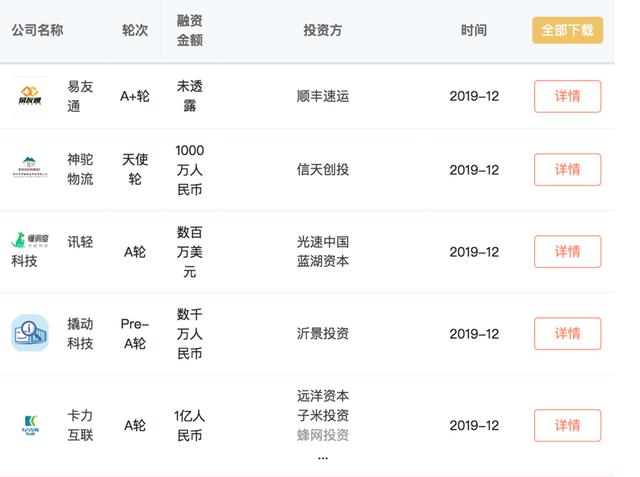Open 详情 for 讯轻科技 row
This screenshot has height=477, width=640.
tap(567, 252)
